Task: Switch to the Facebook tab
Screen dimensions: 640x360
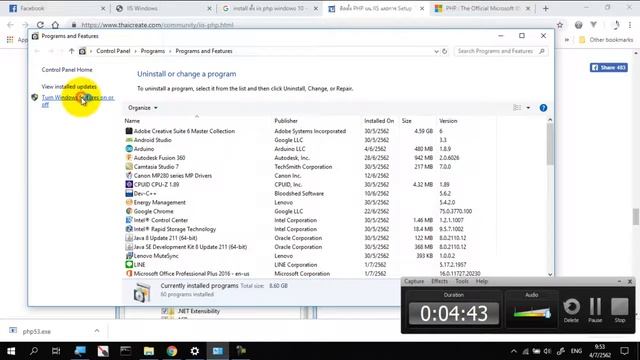Action: coord(58,8)
